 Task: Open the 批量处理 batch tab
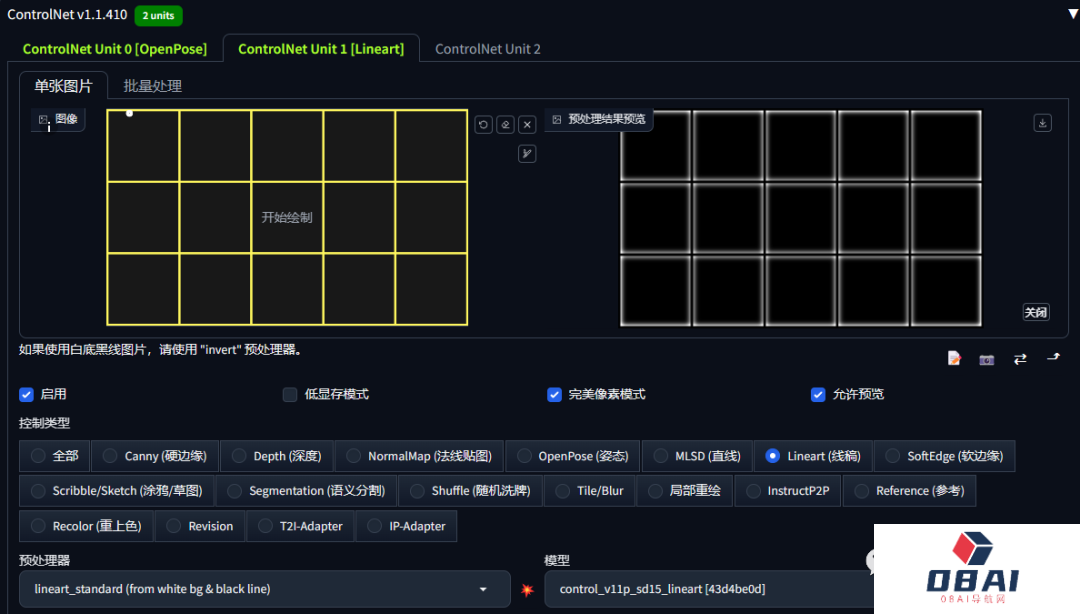point(152,86)
